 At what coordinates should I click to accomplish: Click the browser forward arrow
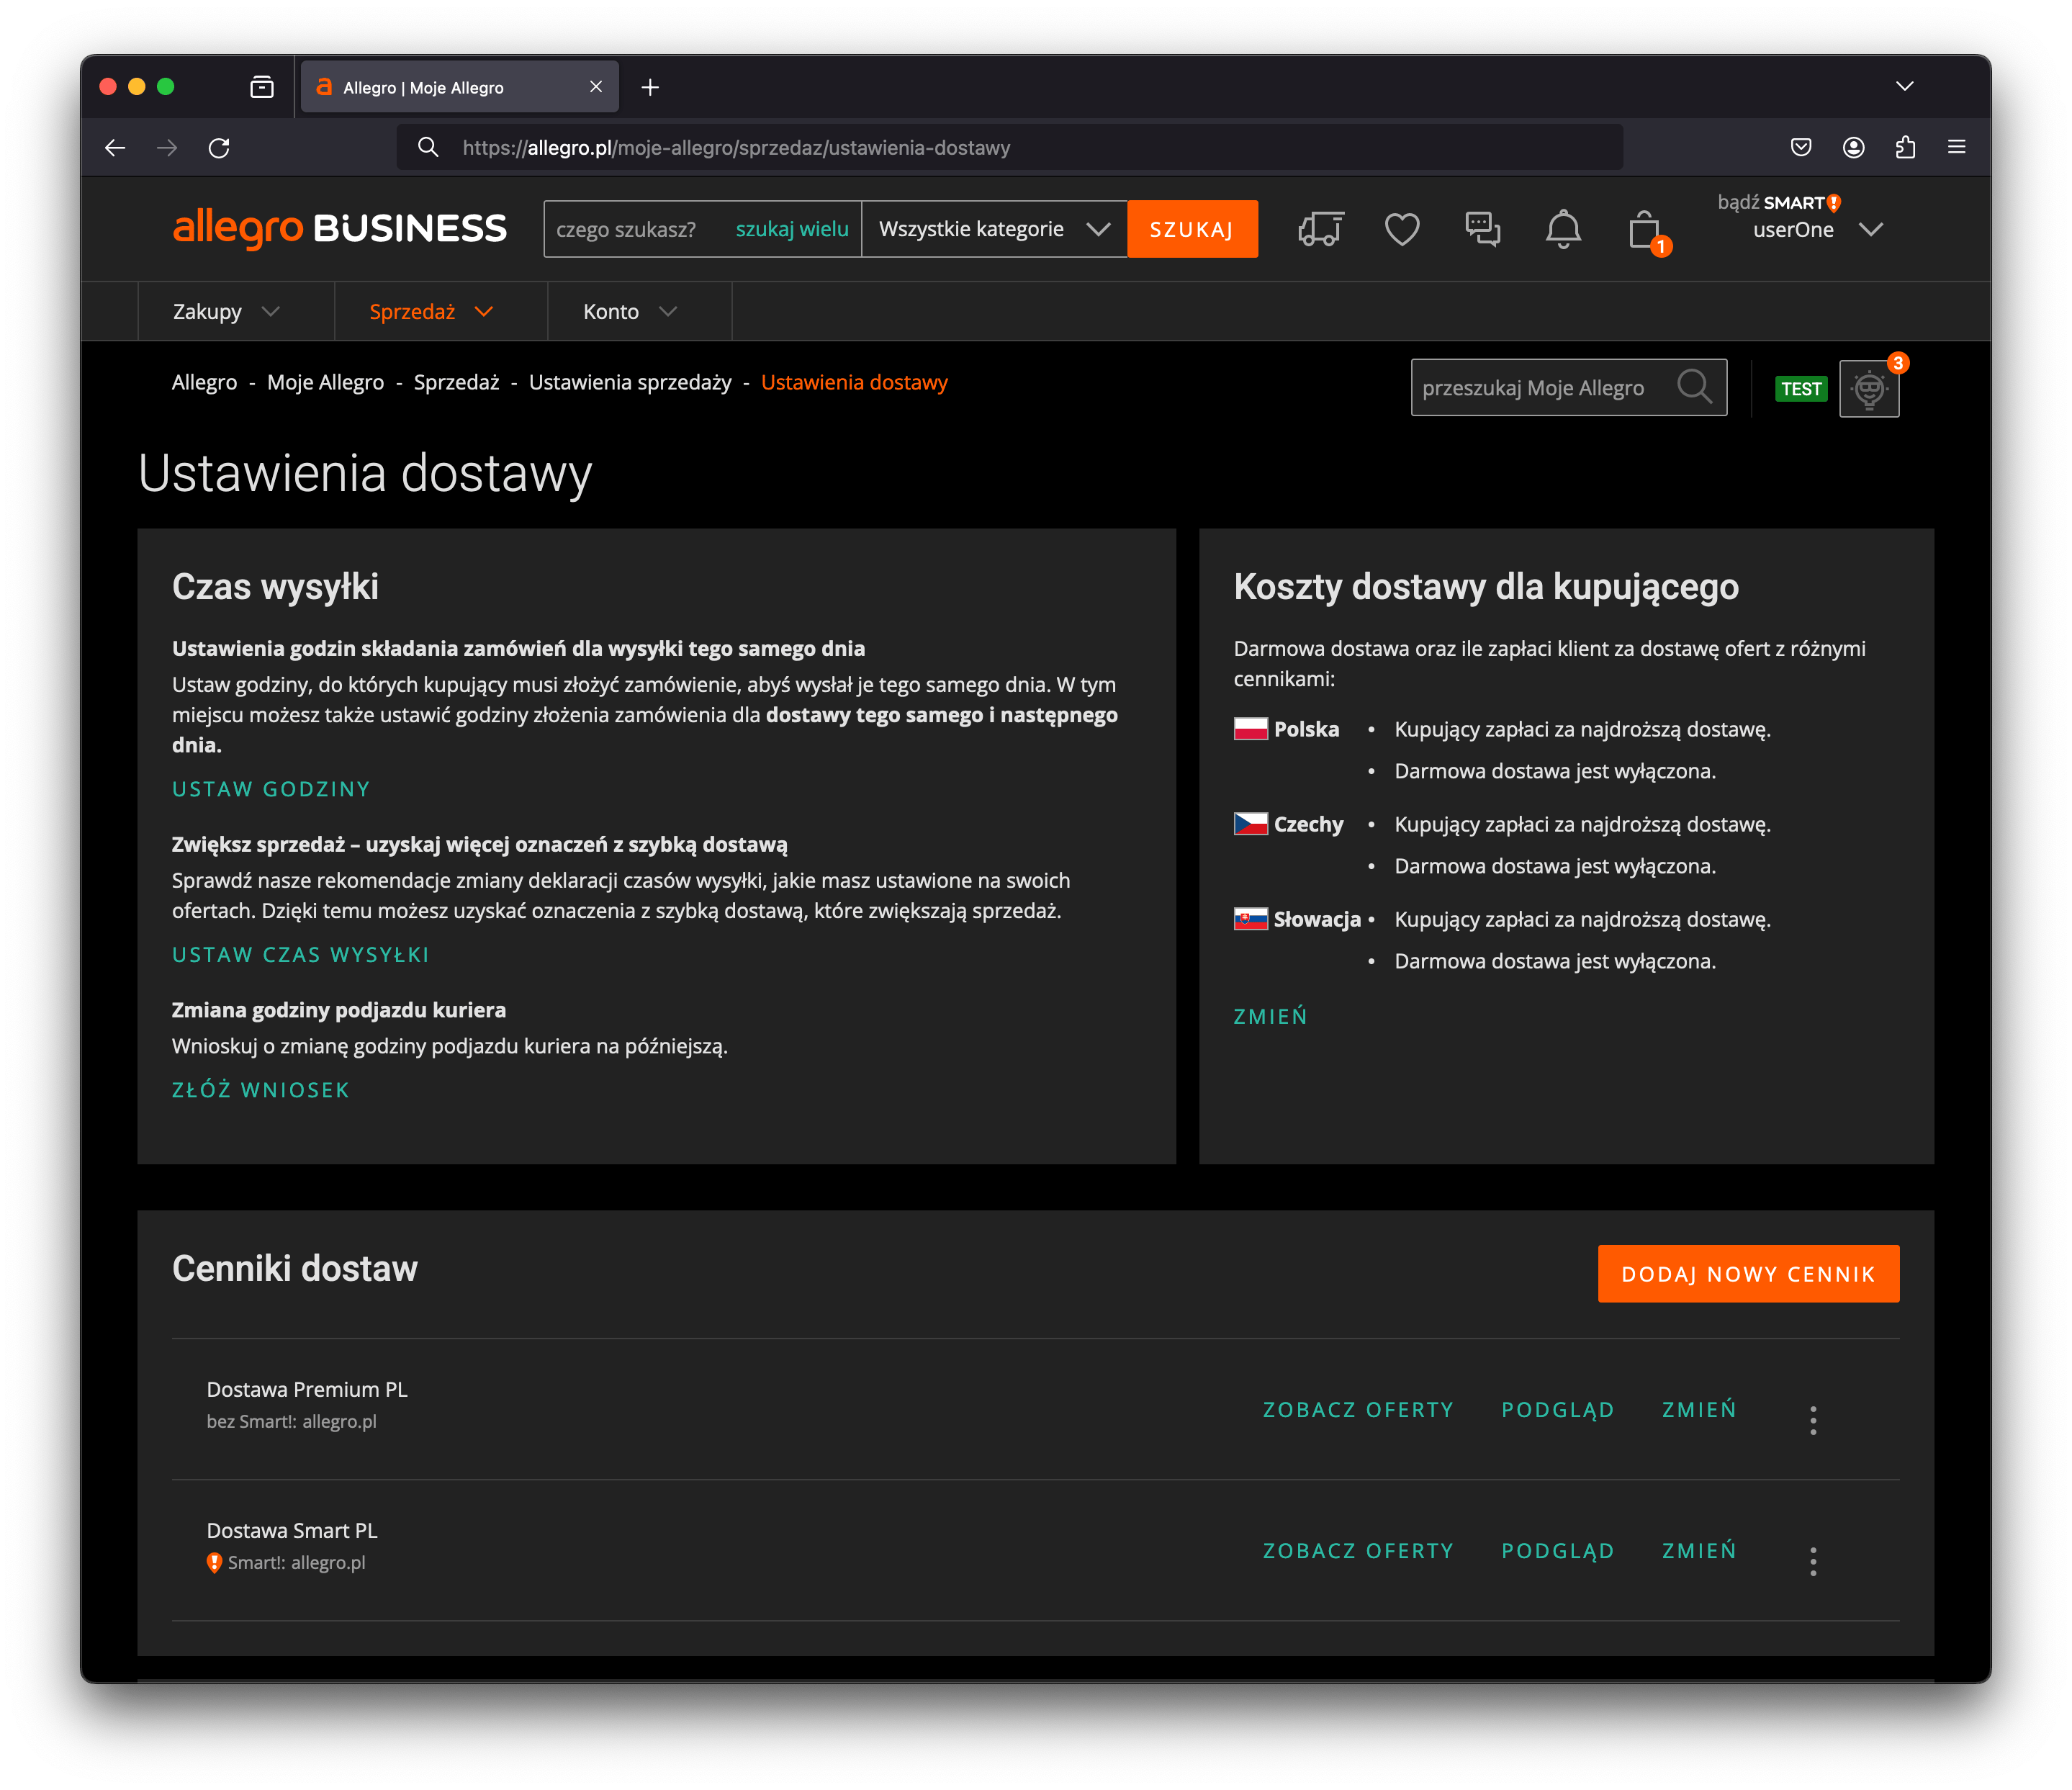point(167,148)
